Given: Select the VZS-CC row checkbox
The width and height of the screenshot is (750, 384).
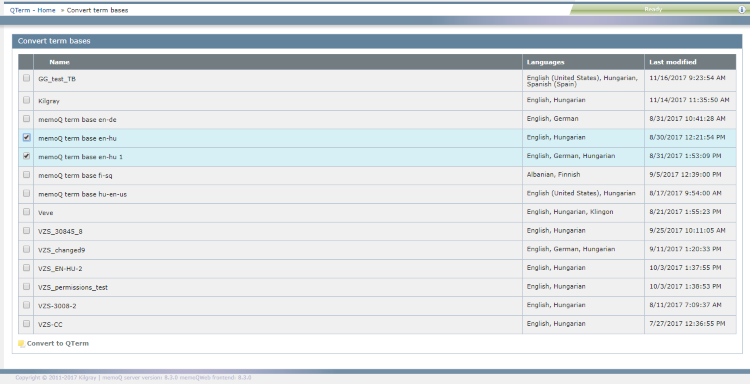Looking at the screenshot, I should pos(26,324).
